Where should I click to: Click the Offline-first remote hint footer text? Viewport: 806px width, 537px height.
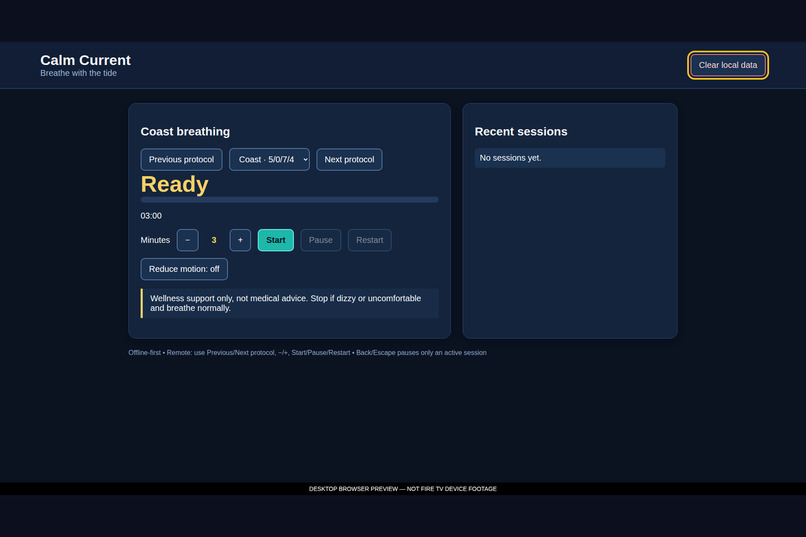pos(307,353)
